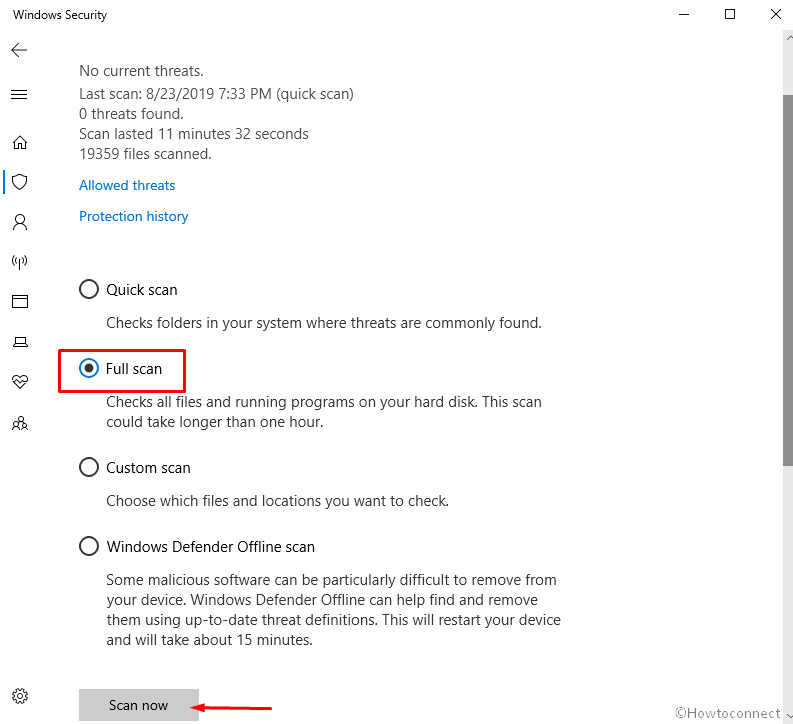Viewport: 793px width, 724px height.
Task: Click the '0 threats found.' text
Action: pos(131,114)
